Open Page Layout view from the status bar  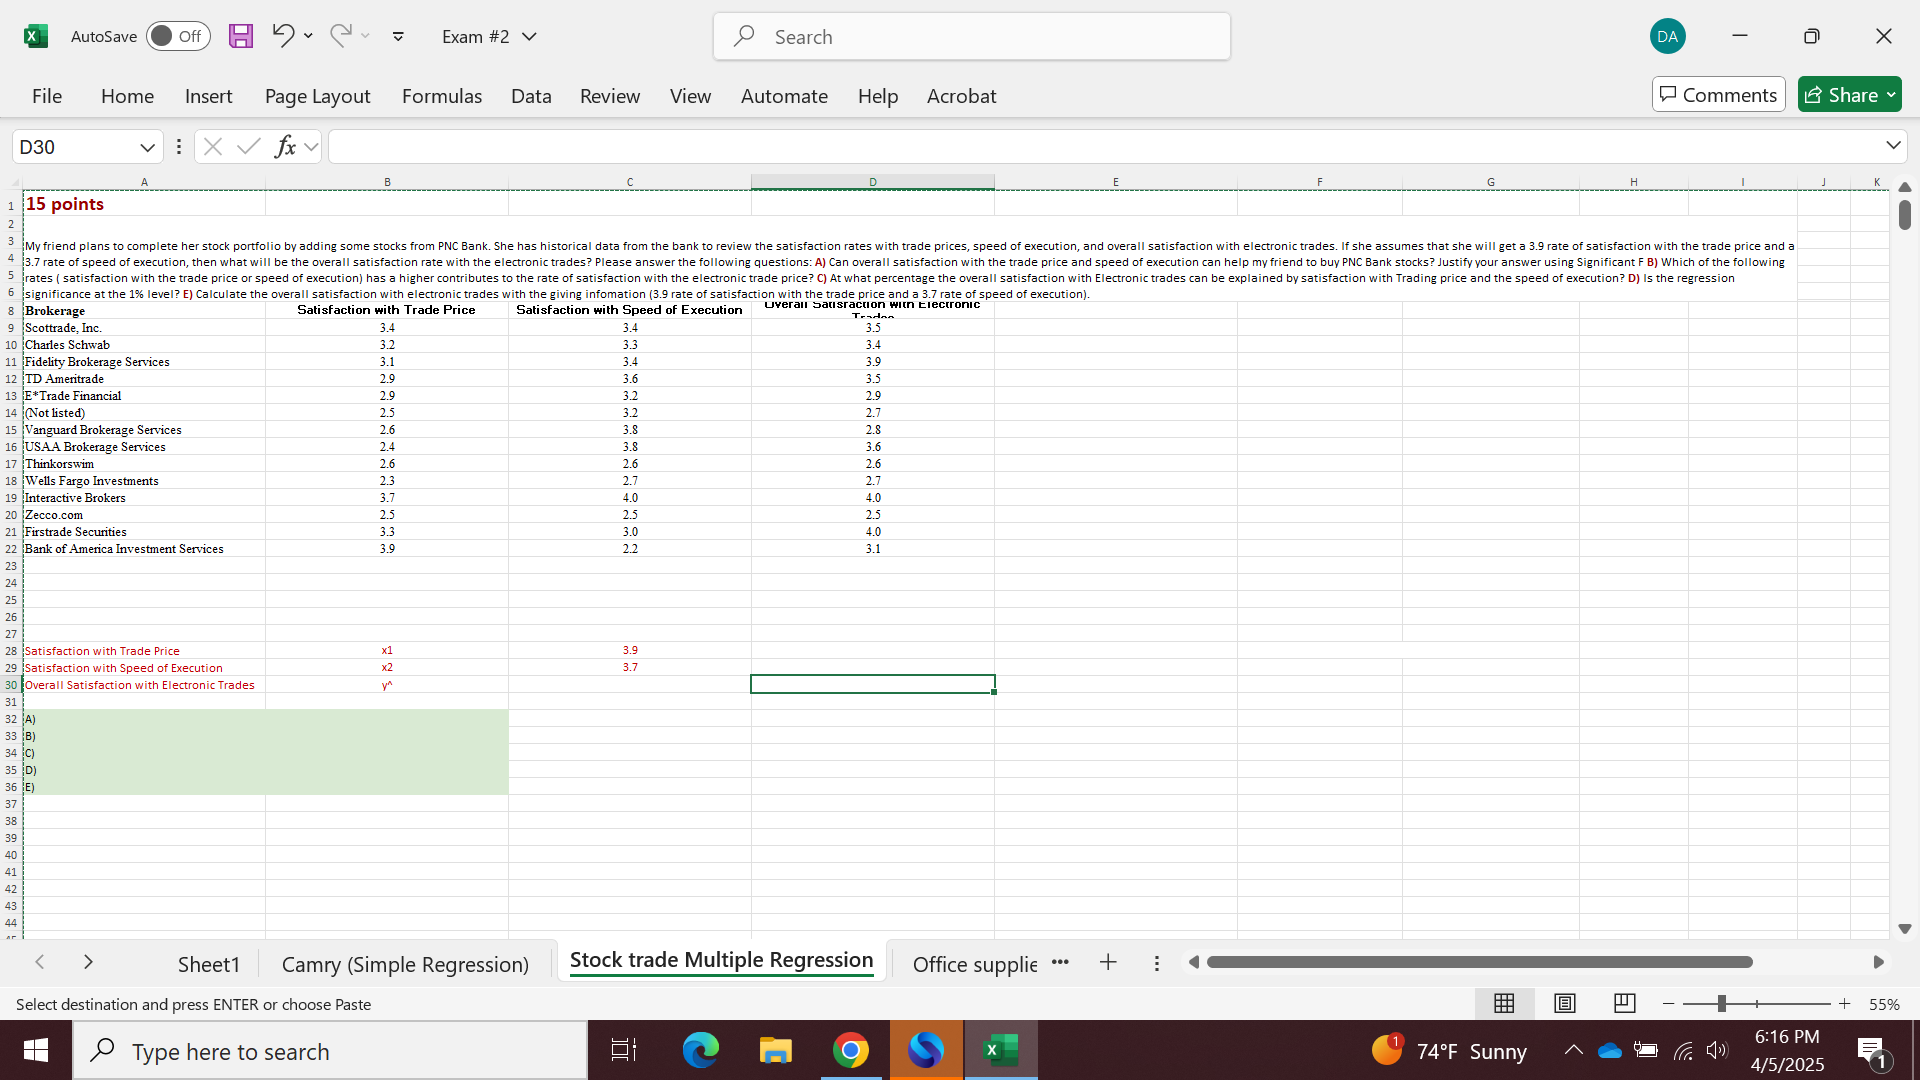point(1564,1003)
